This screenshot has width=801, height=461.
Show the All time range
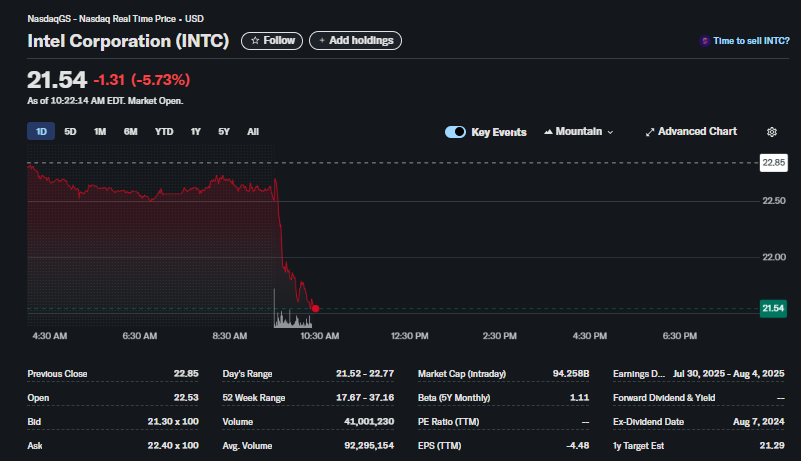coord(253,132)
